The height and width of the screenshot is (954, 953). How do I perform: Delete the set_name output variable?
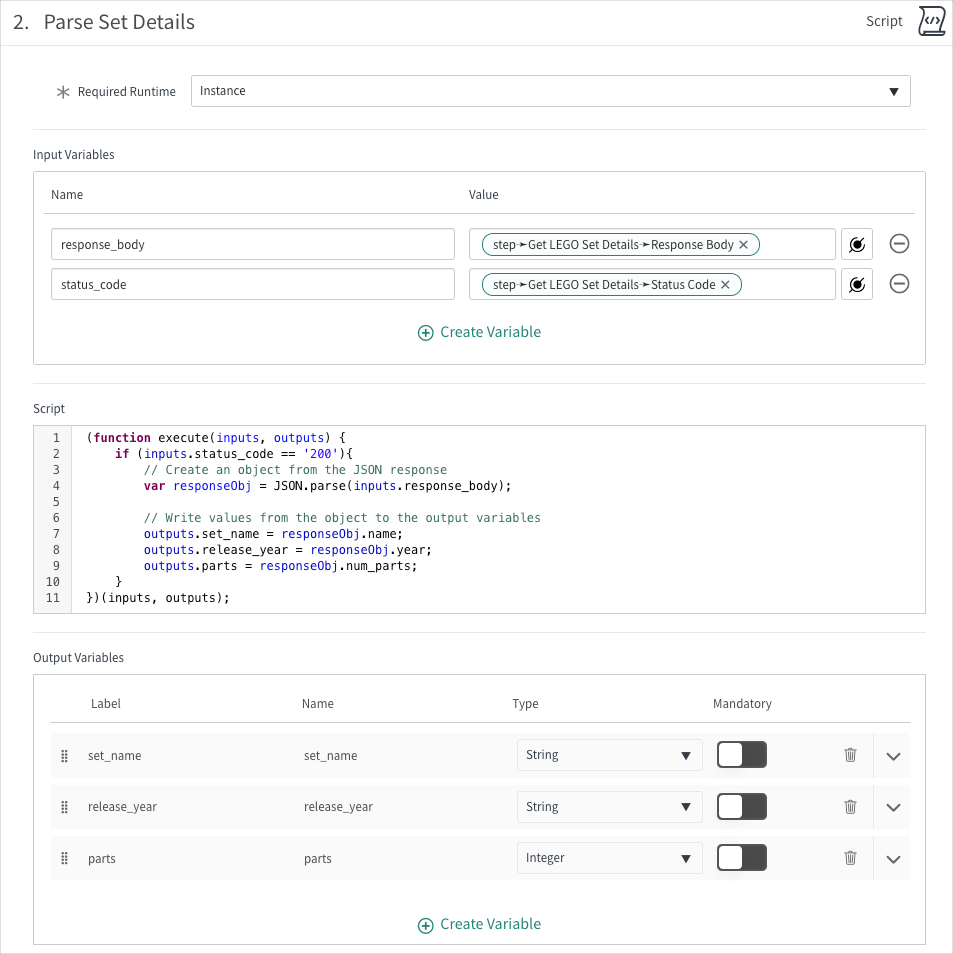click(x=850, y=755)
